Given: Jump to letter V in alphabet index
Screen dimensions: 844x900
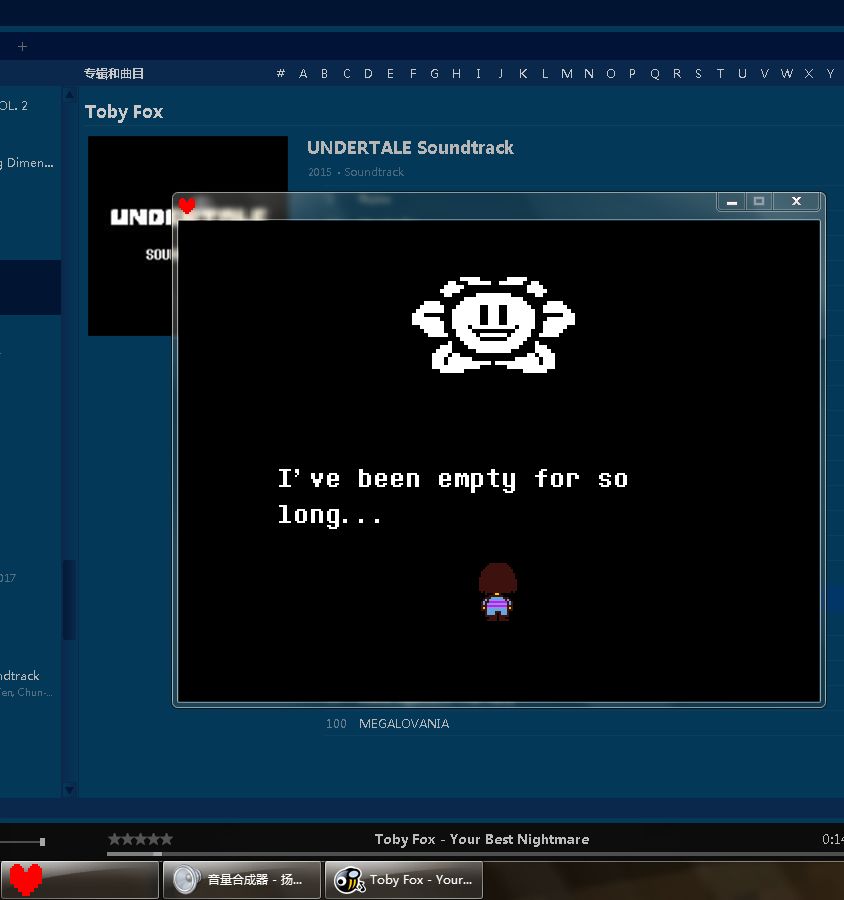Looking at the screenshot, I should (764, 73).
